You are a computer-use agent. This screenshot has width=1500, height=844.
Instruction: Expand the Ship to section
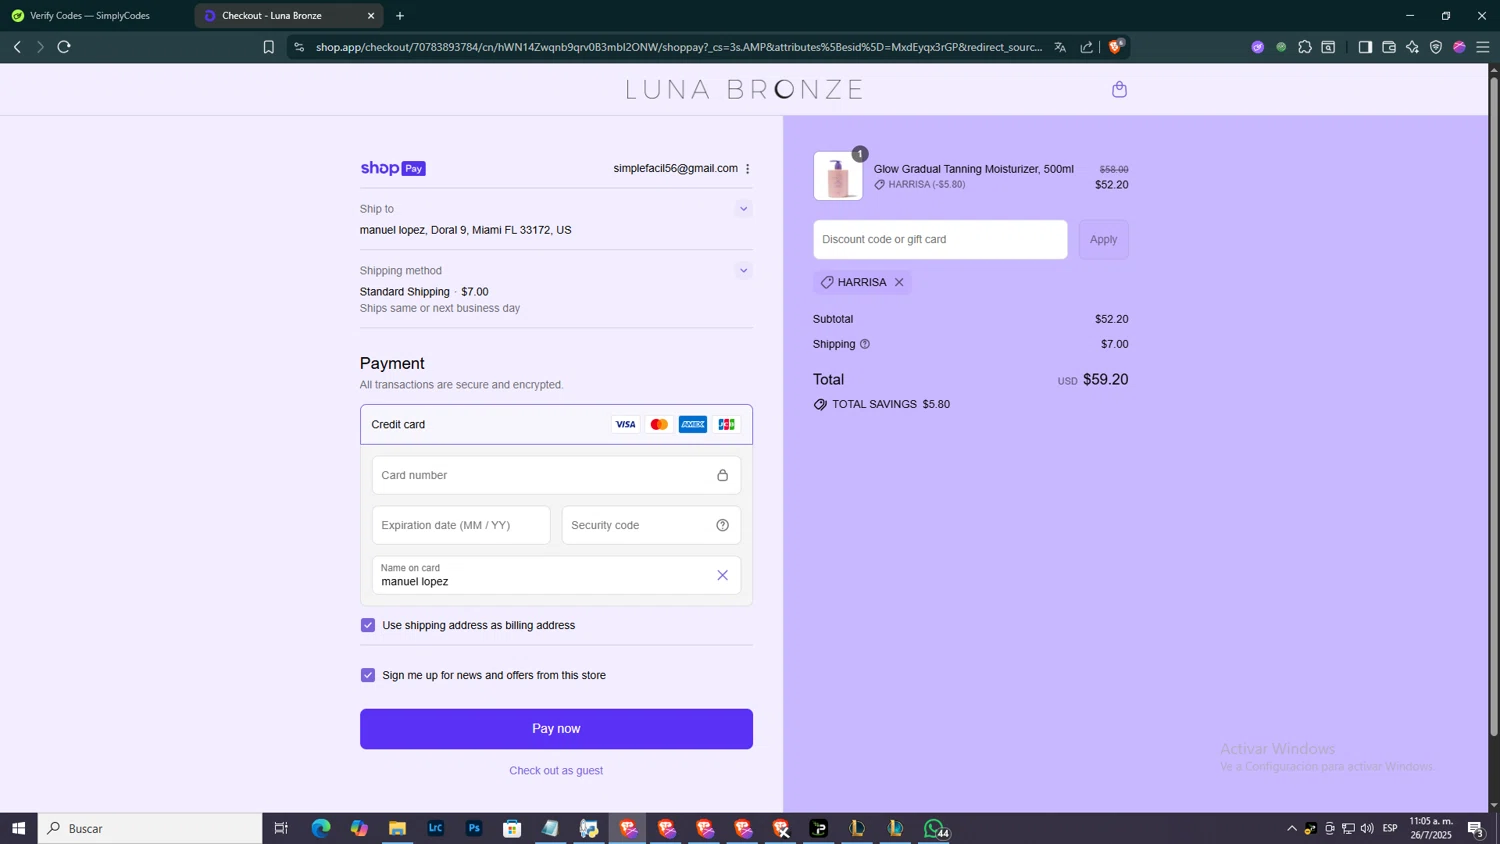743,209
